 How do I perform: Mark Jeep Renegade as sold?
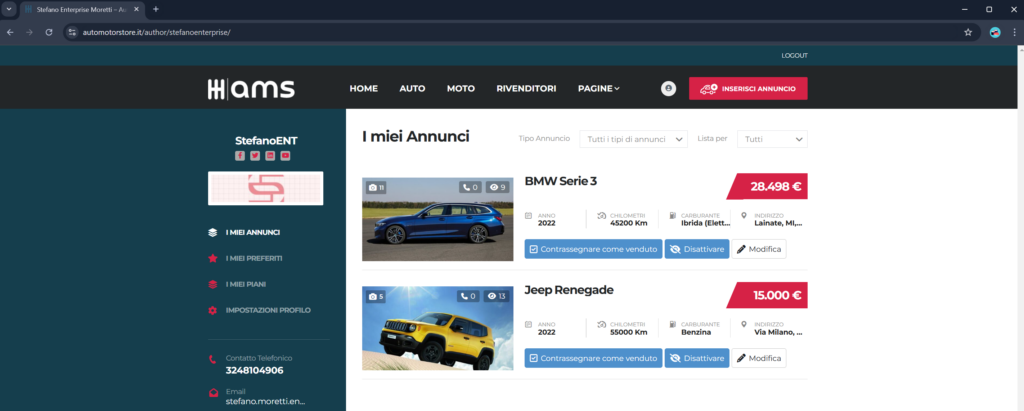[593, 358]
